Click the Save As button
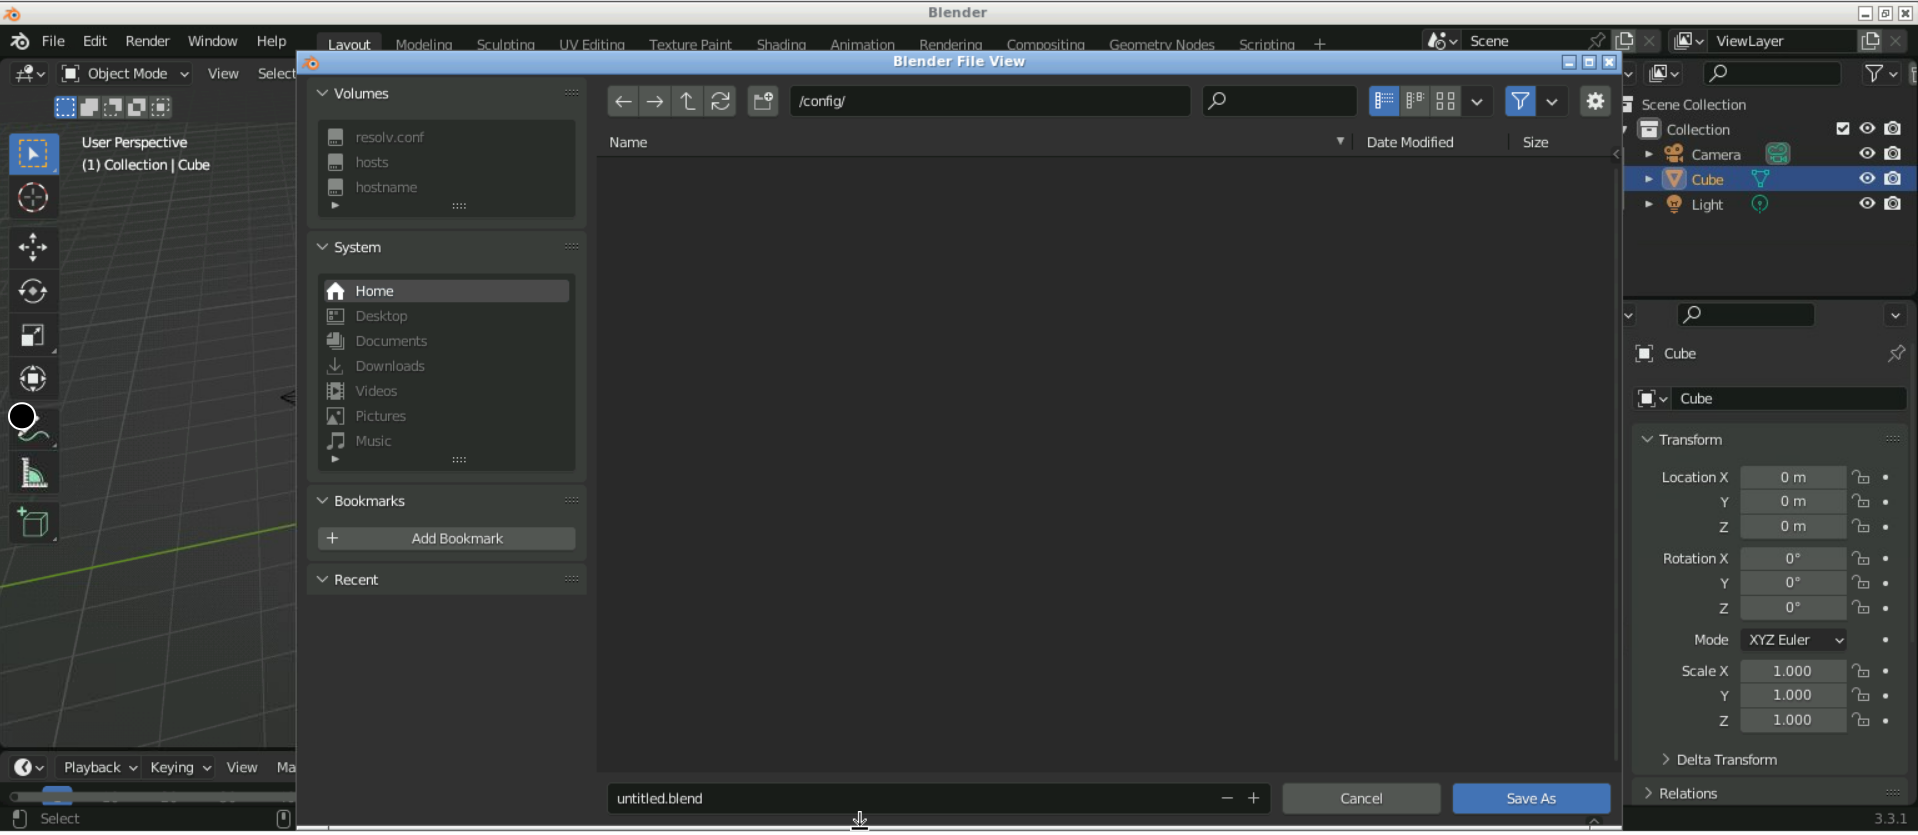Image resolution: width=1918 pixels, height=835 pixels. (1530, 799)
